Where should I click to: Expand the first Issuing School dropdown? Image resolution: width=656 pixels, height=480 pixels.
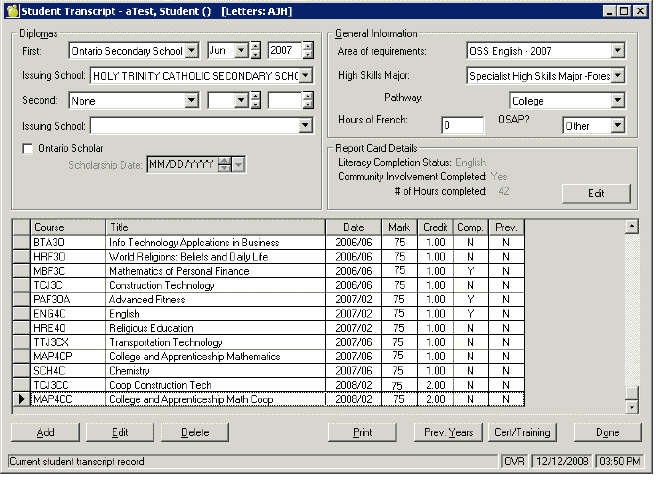306,76
